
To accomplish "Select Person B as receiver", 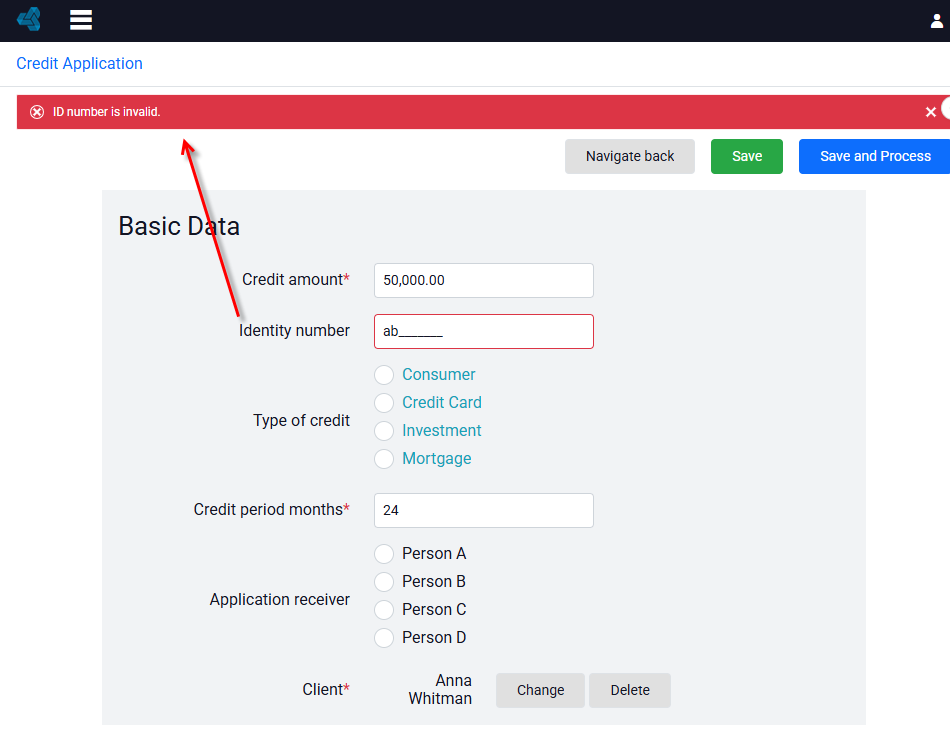I will [x=384, y=582].
